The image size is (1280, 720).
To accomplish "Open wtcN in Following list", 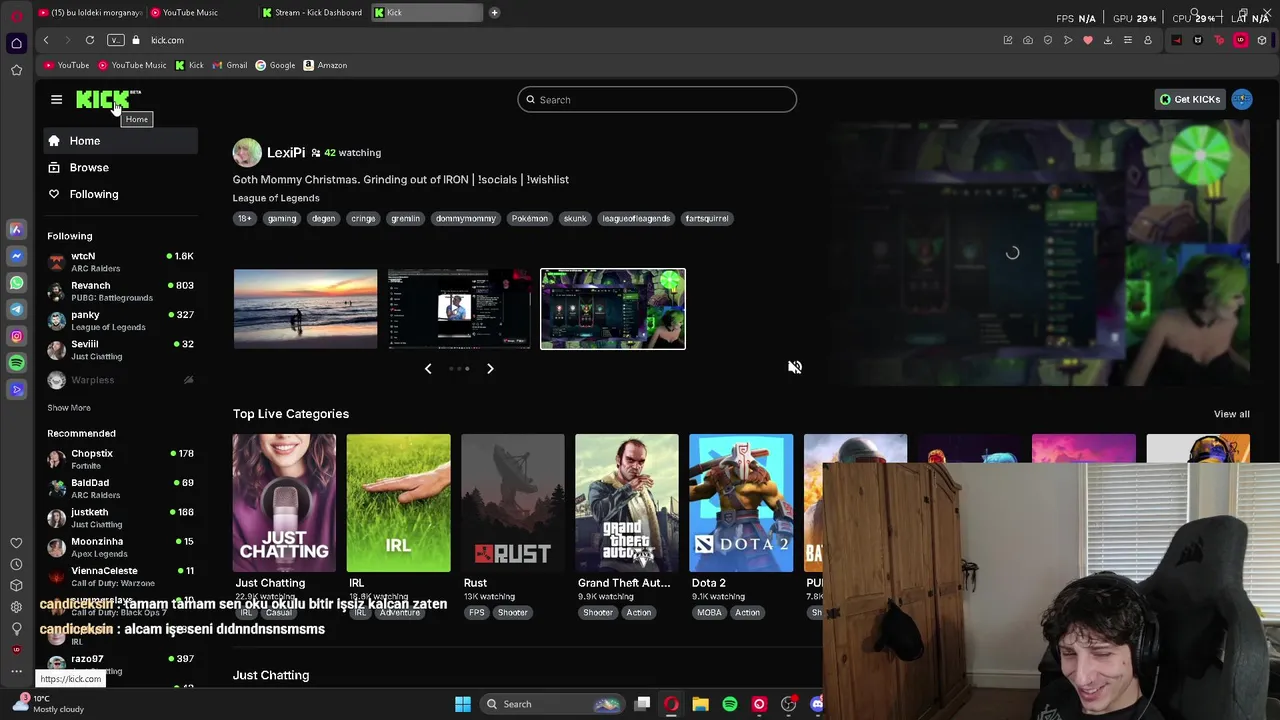I will pos(120,262).
